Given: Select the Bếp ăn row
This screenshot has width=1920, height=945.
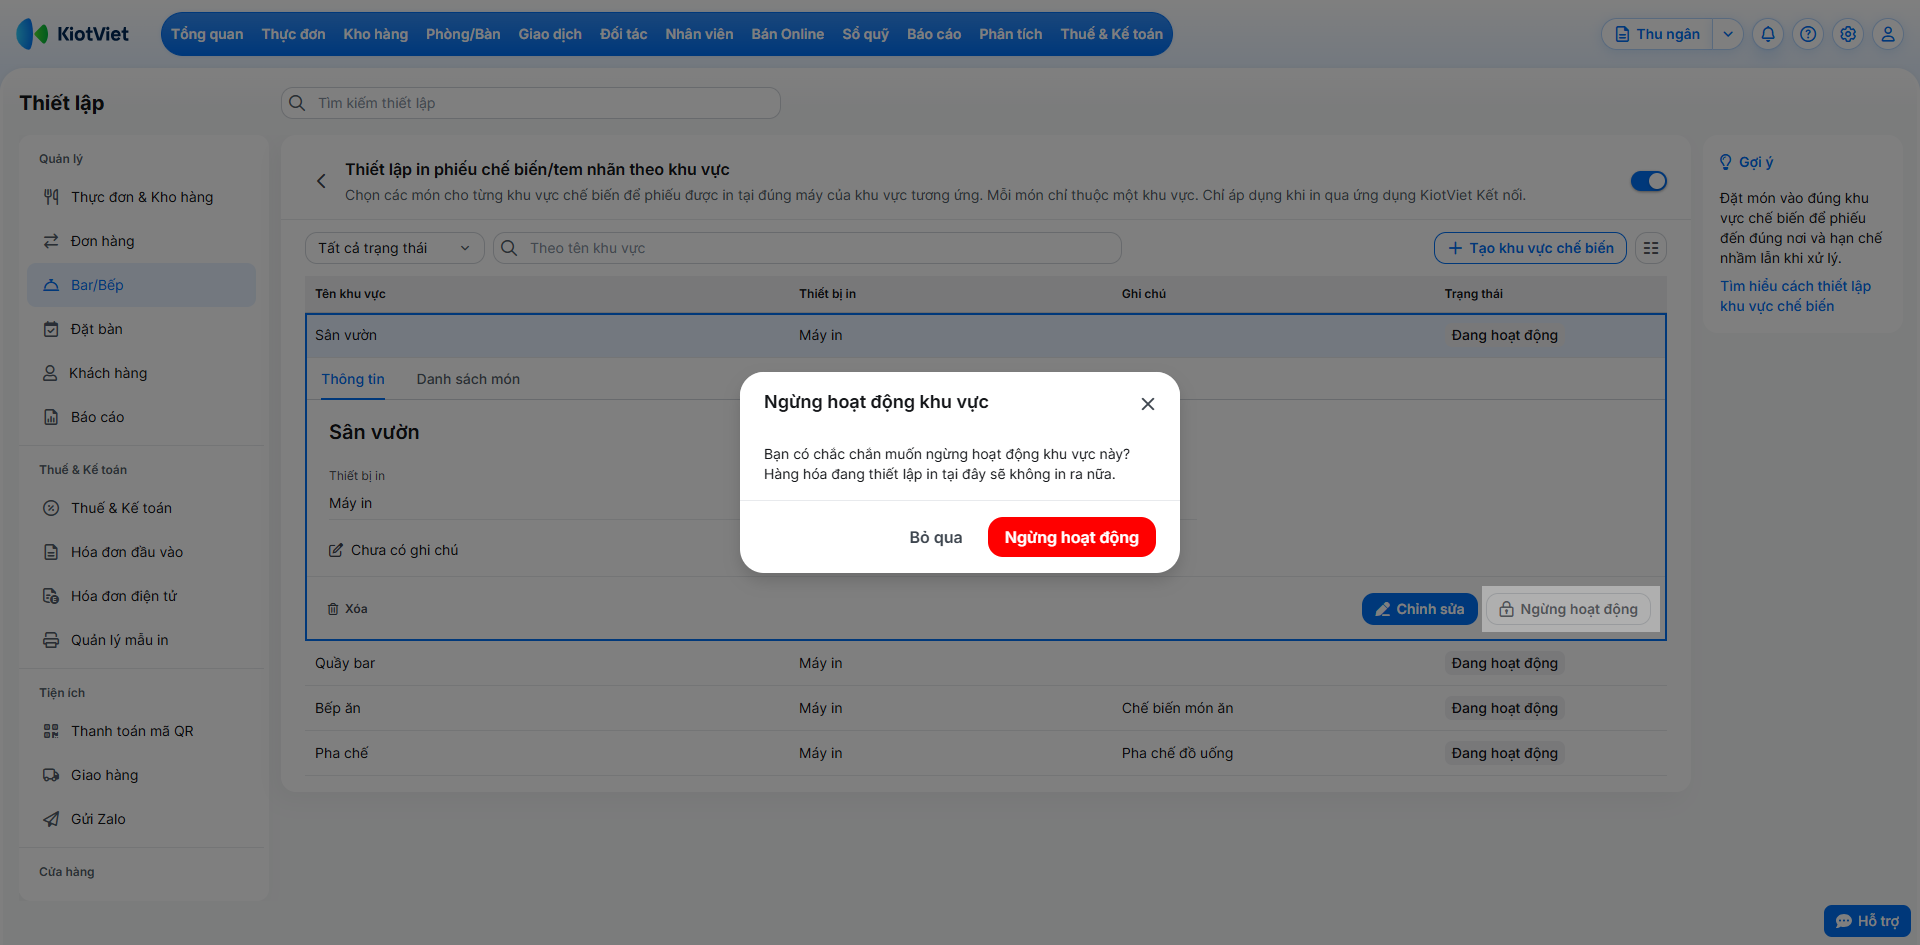Looking at the screenshot, I should pos(985,708).
